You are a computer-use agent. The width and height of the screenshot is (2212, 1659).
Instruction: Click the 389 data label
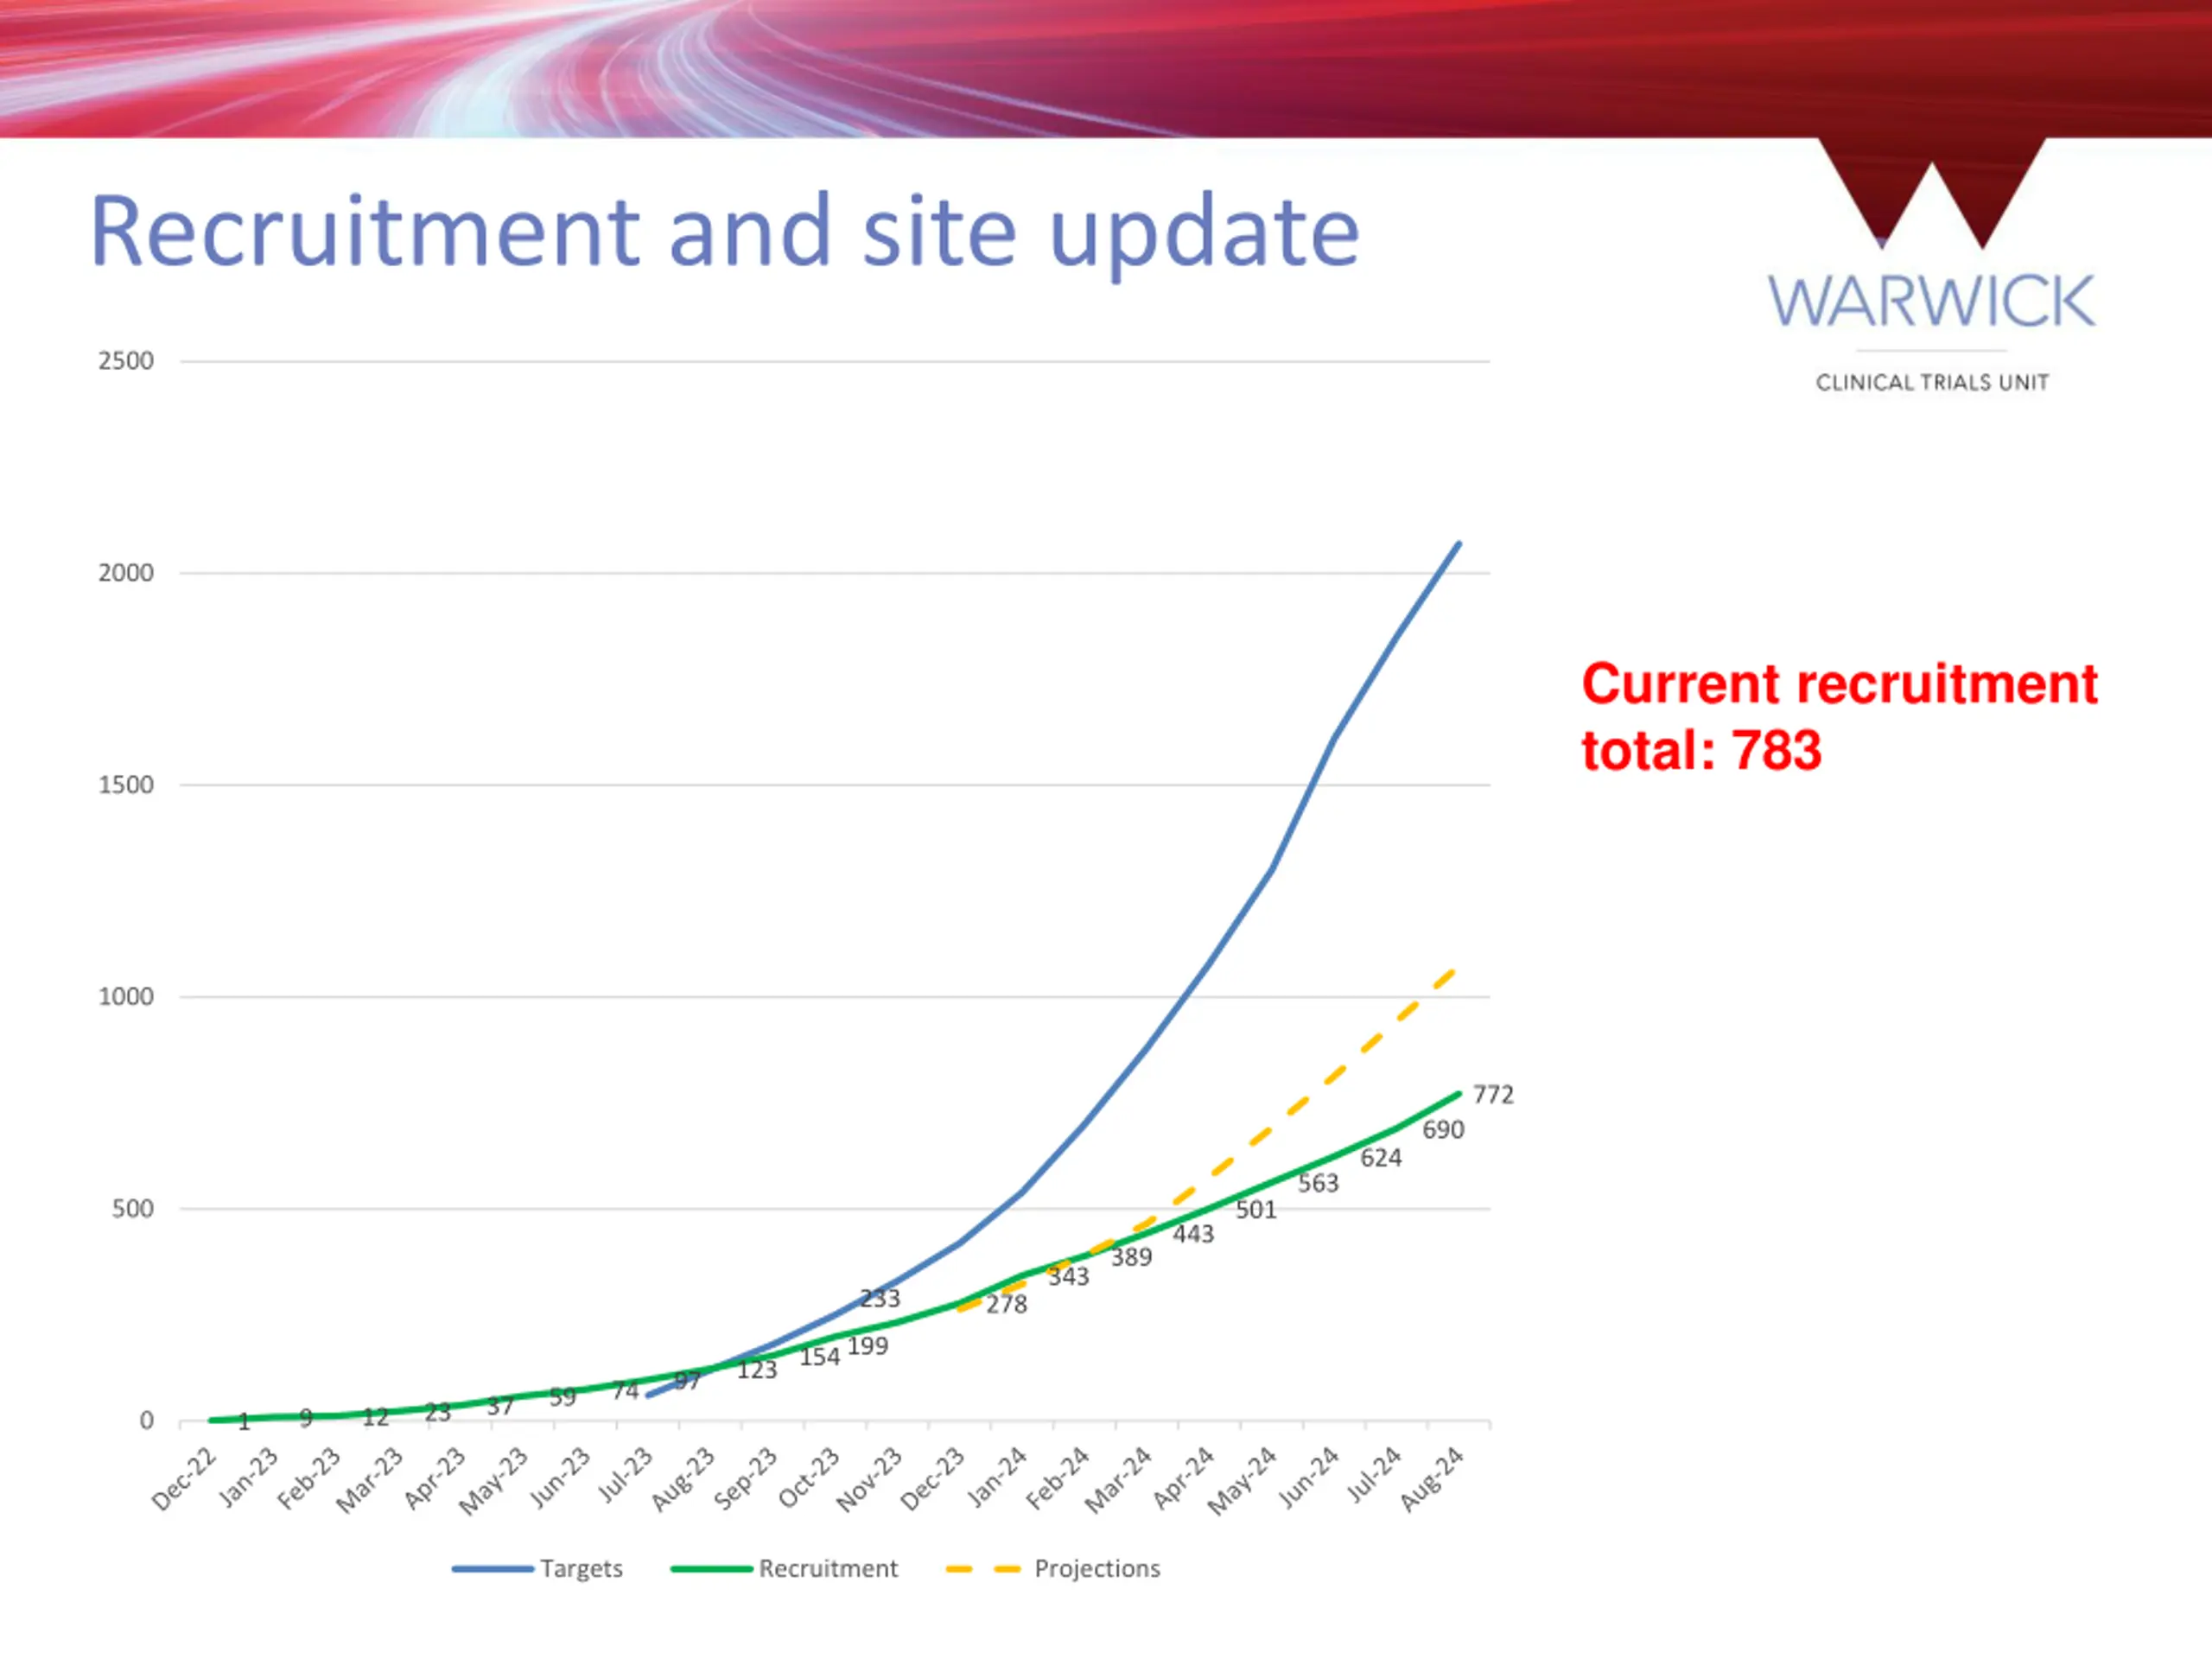pos(1131,1257)
